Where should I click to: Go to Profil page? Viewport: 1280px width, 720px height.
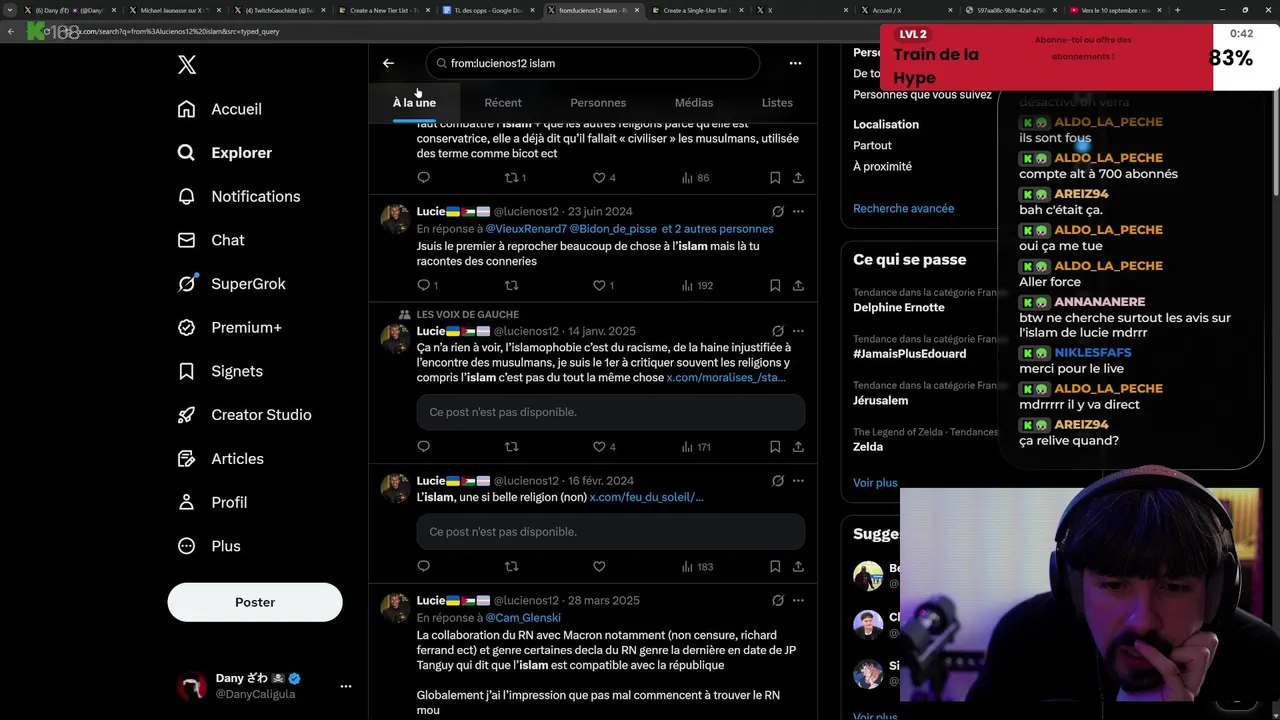coord(212,502)
